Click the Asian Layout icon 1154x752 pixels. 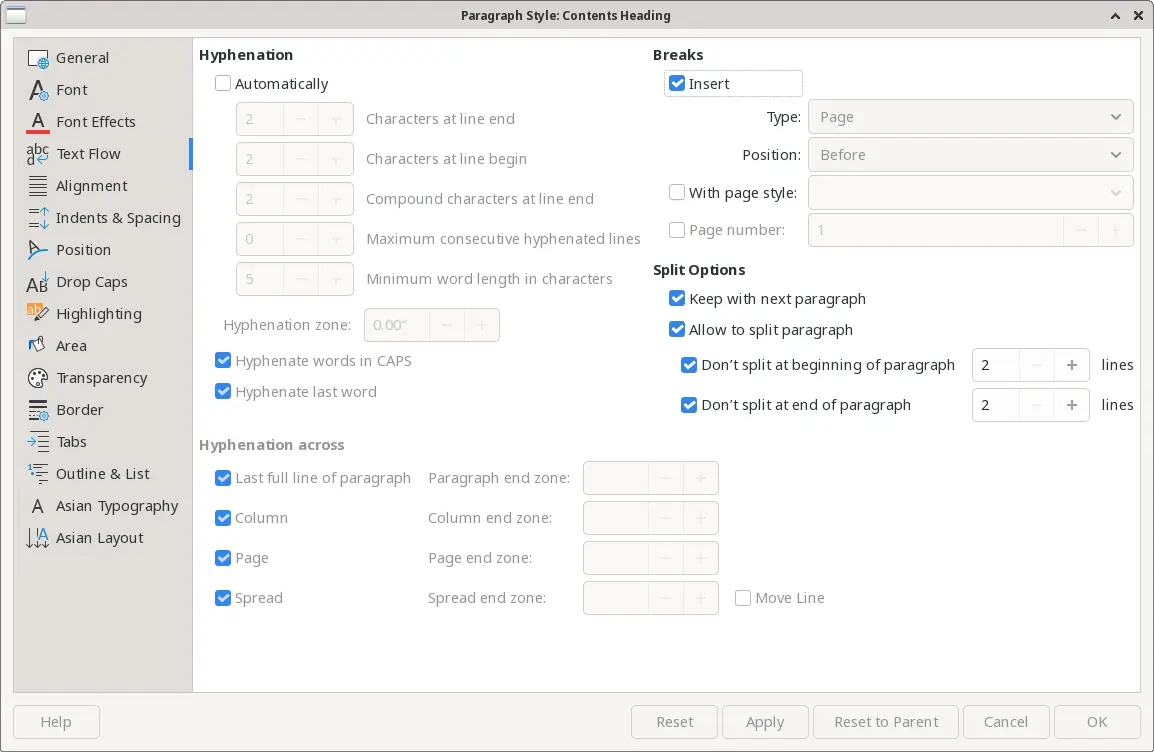coord(38,538)
